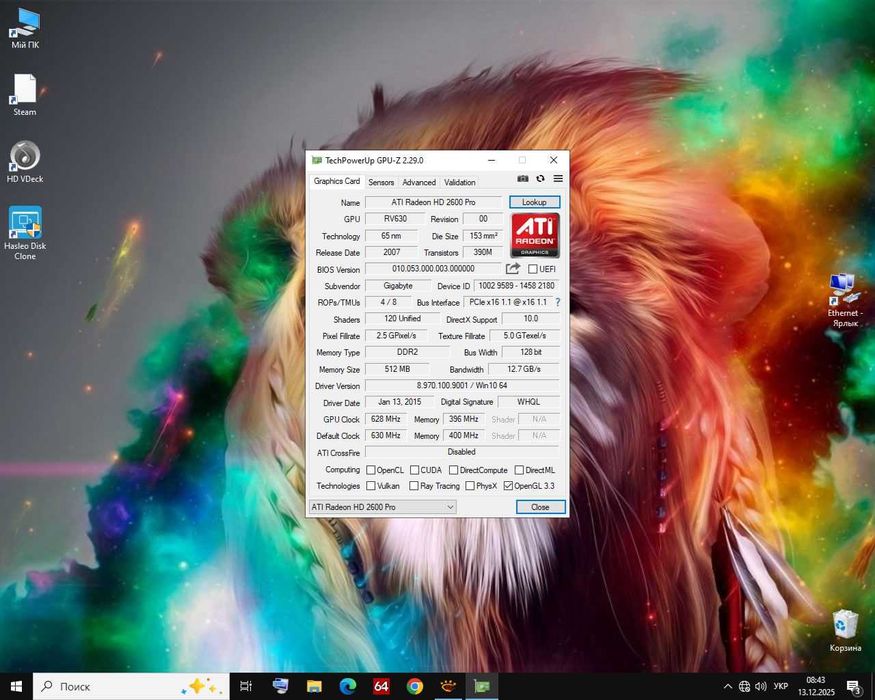Toggle the OpenGL 3.3 checkbox
The width and height of the screenshot is (875, 700).
pos(508,486)
